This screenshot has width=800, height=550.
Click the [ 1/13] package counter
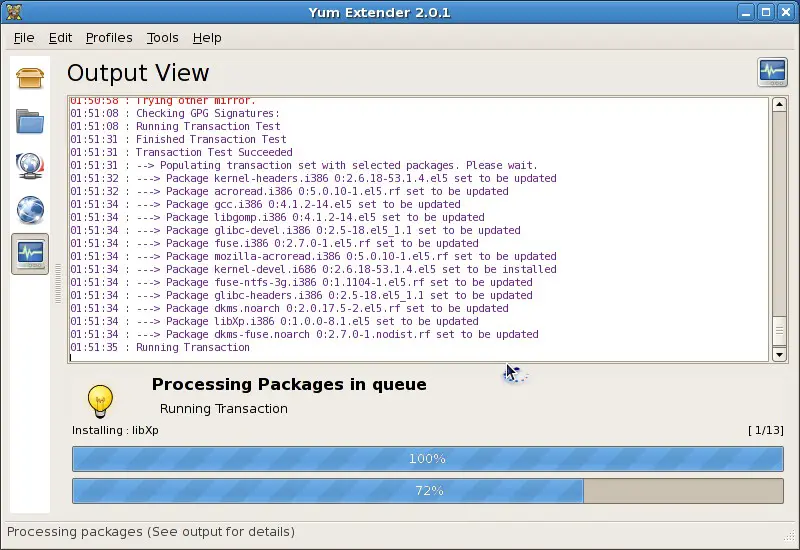click(766, 430)
